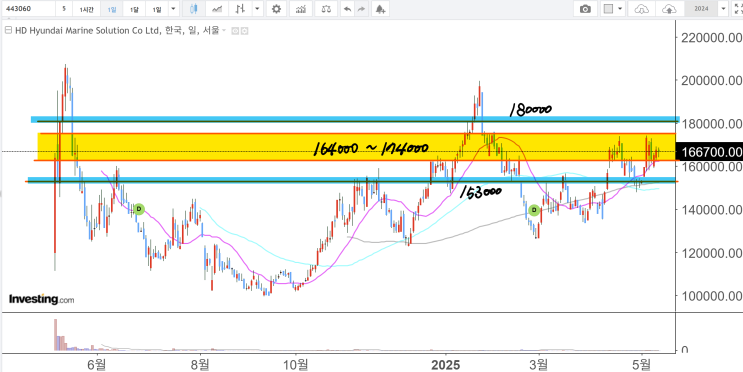
Task: Select the 5 minute interval button
Action: click(x=64, y=9)
